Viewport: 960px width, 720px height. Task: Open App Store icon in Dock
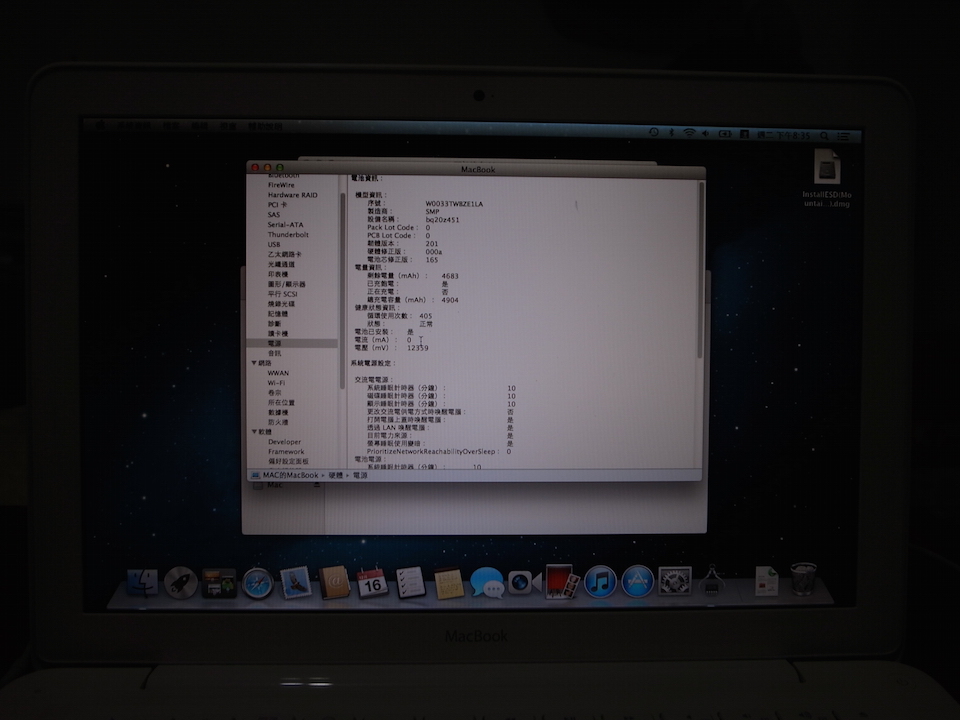637,582
